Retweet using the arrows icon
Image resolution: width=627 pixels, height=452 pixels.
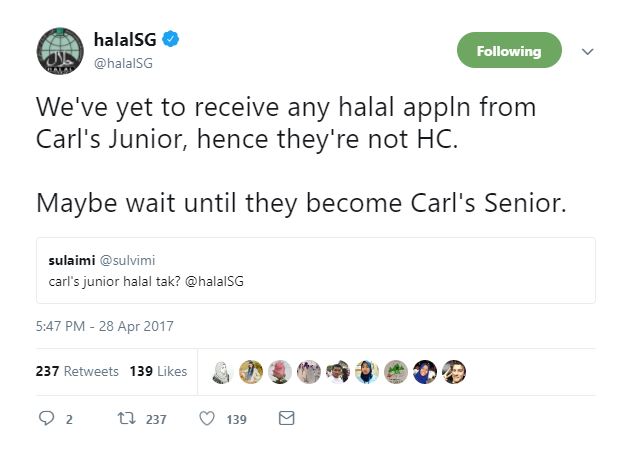tap(125, 419)
